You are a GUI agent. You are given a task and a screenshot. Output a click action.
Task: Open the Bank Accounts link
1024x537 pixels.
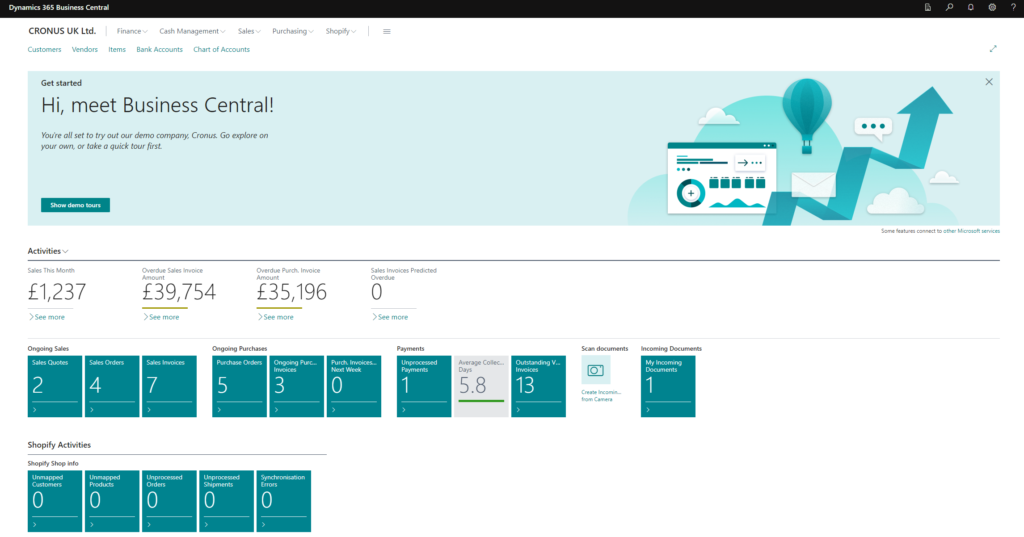pyautogui.click(x=159, y=50)
